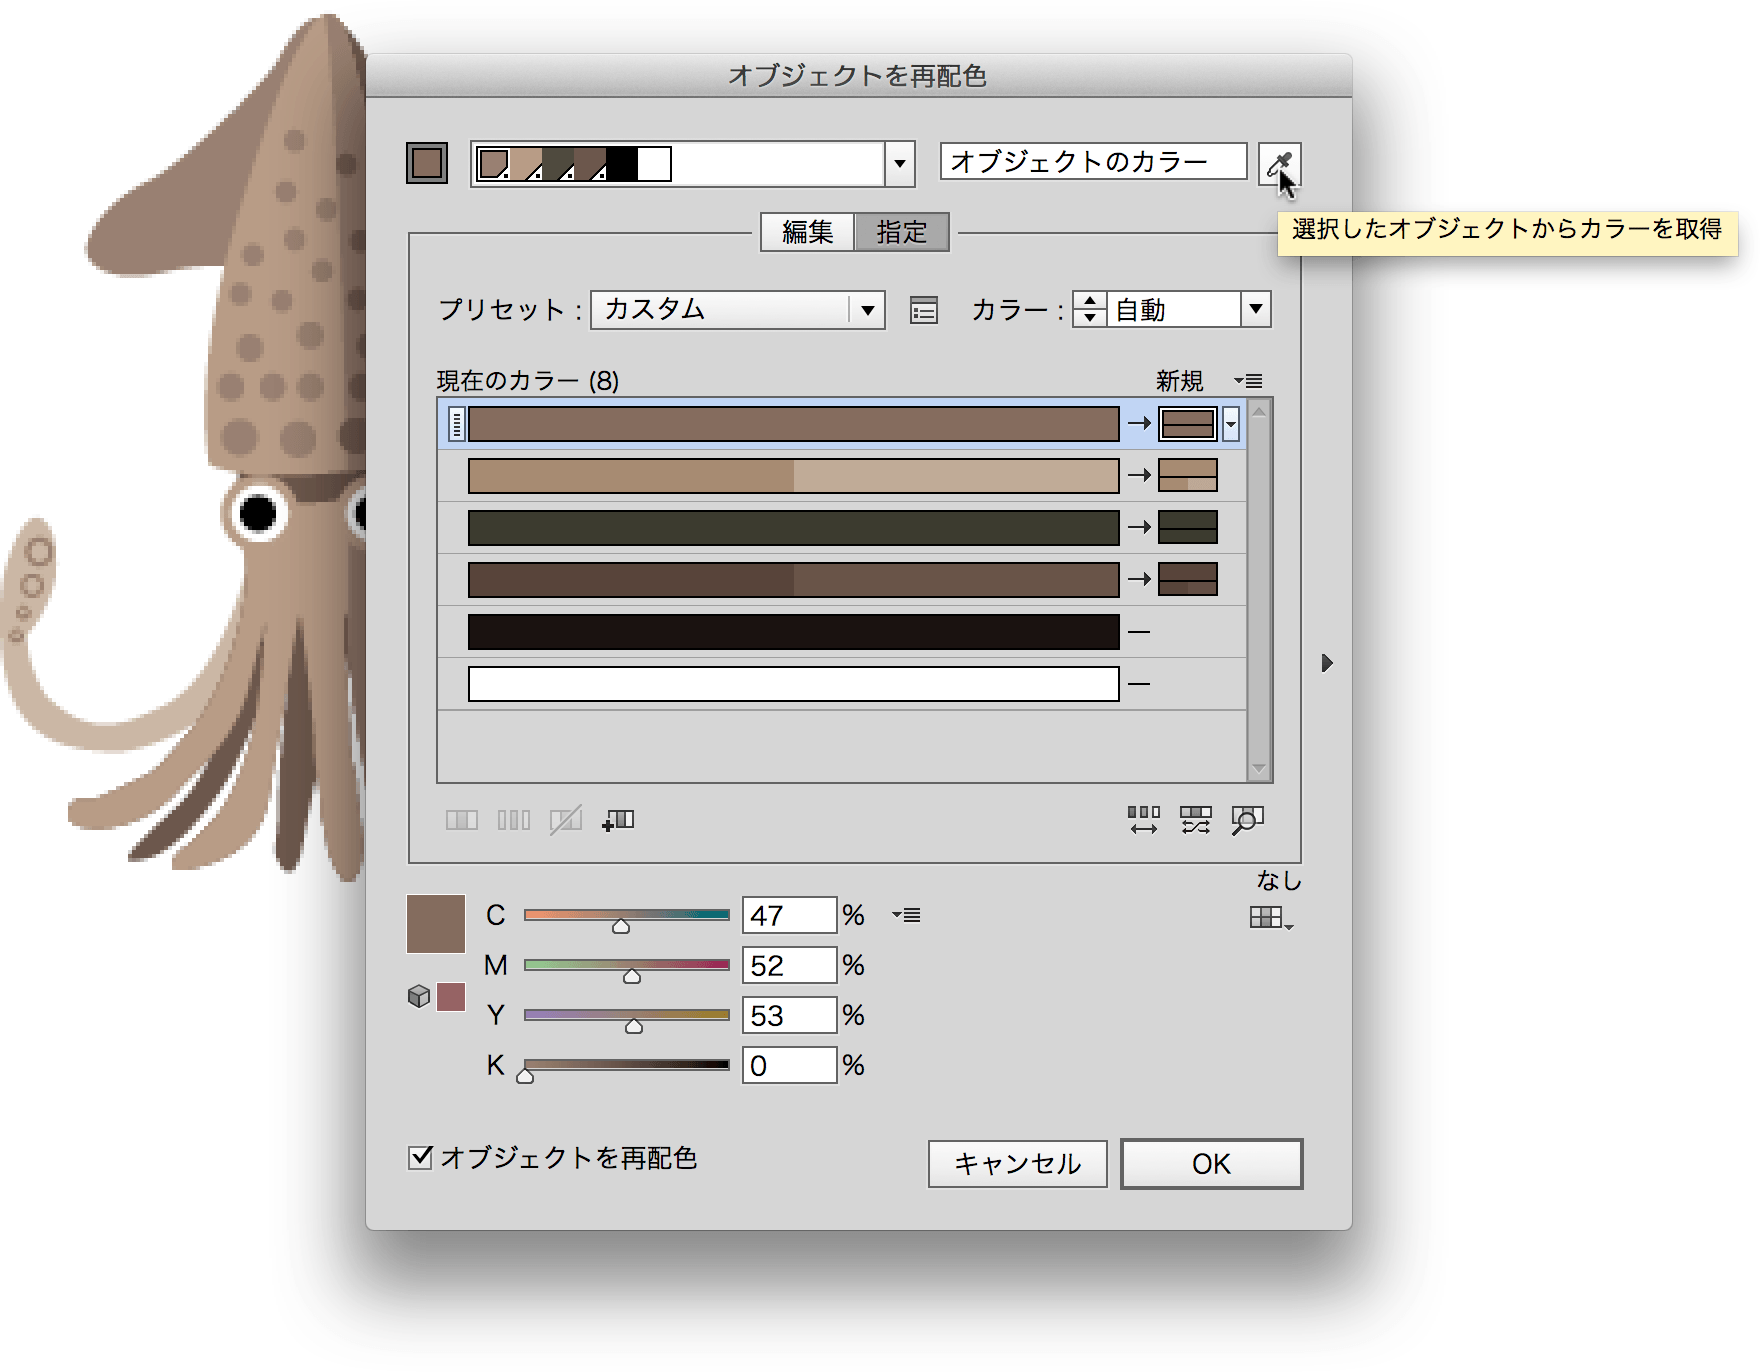Click the M value field showing 52

click(789, 965)
